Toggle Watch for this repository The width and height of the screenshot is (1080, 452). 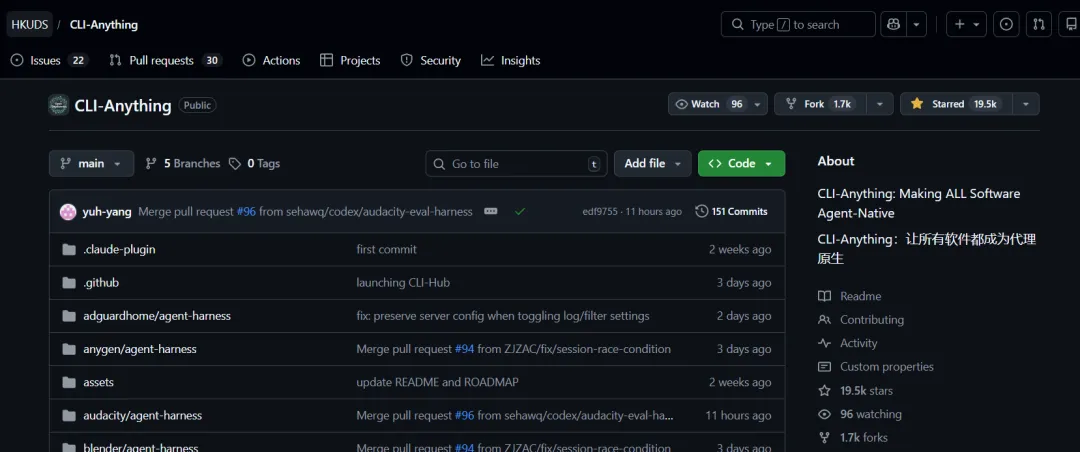[718, 104]
